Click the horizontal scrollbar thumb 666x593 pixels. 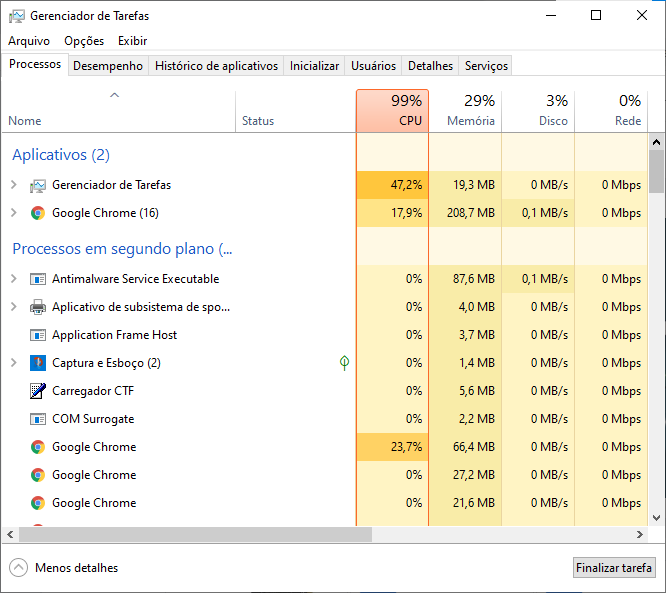click(x=195, y=534)
